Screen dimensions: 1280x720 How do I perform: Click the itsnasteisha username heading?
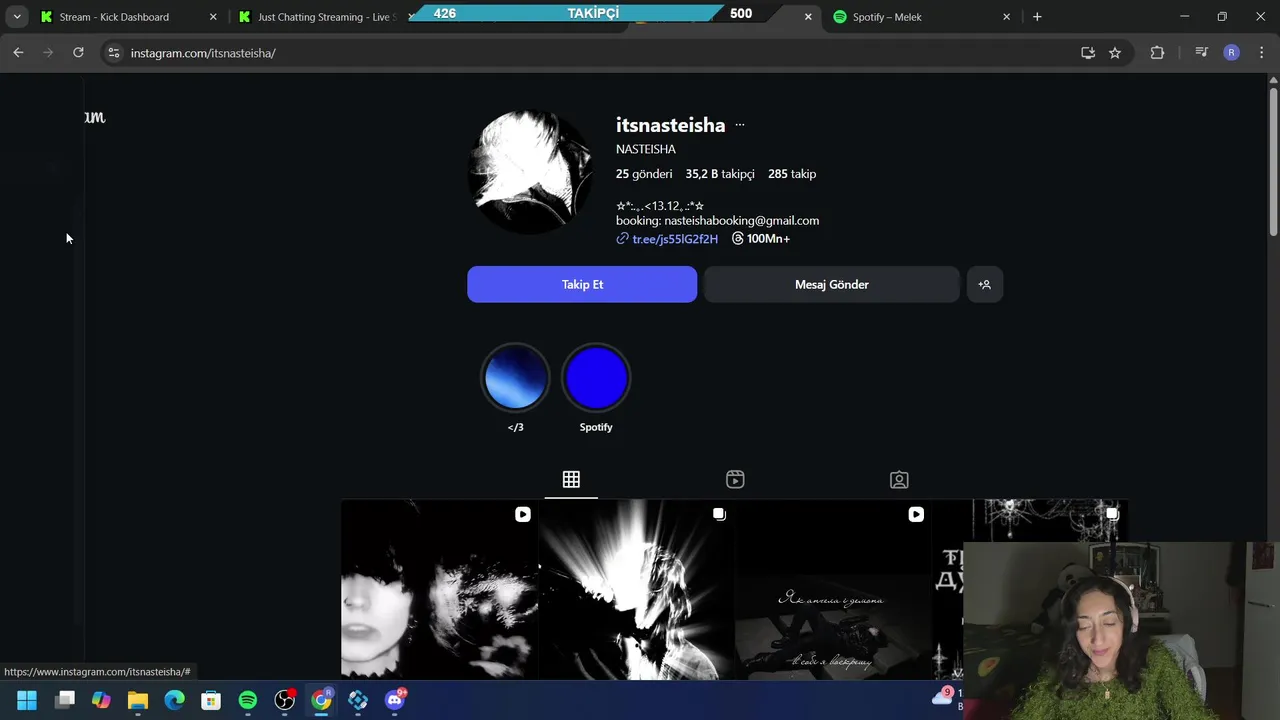(670, 125)
